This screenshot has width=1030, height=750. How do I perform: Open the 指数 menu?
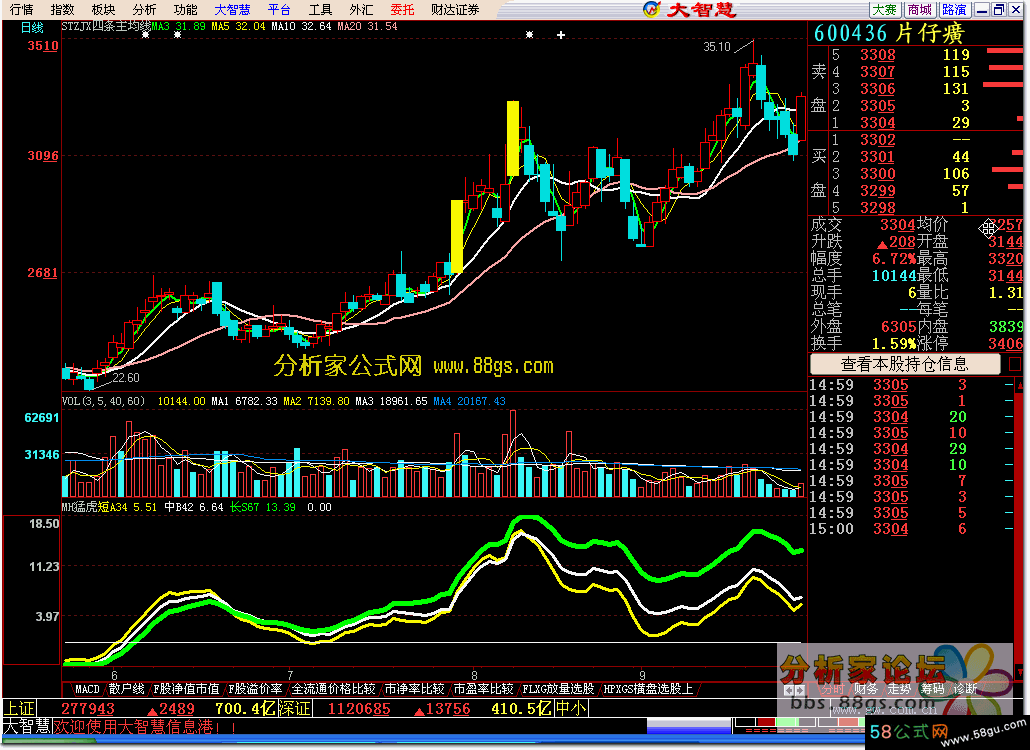(62, 9)
